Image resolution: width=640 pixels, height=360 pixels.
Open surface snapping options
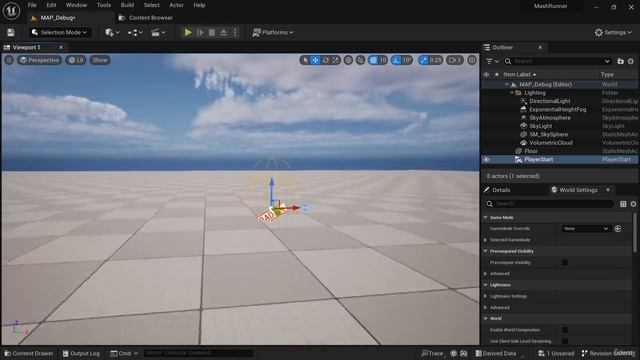tap(360, 60)
